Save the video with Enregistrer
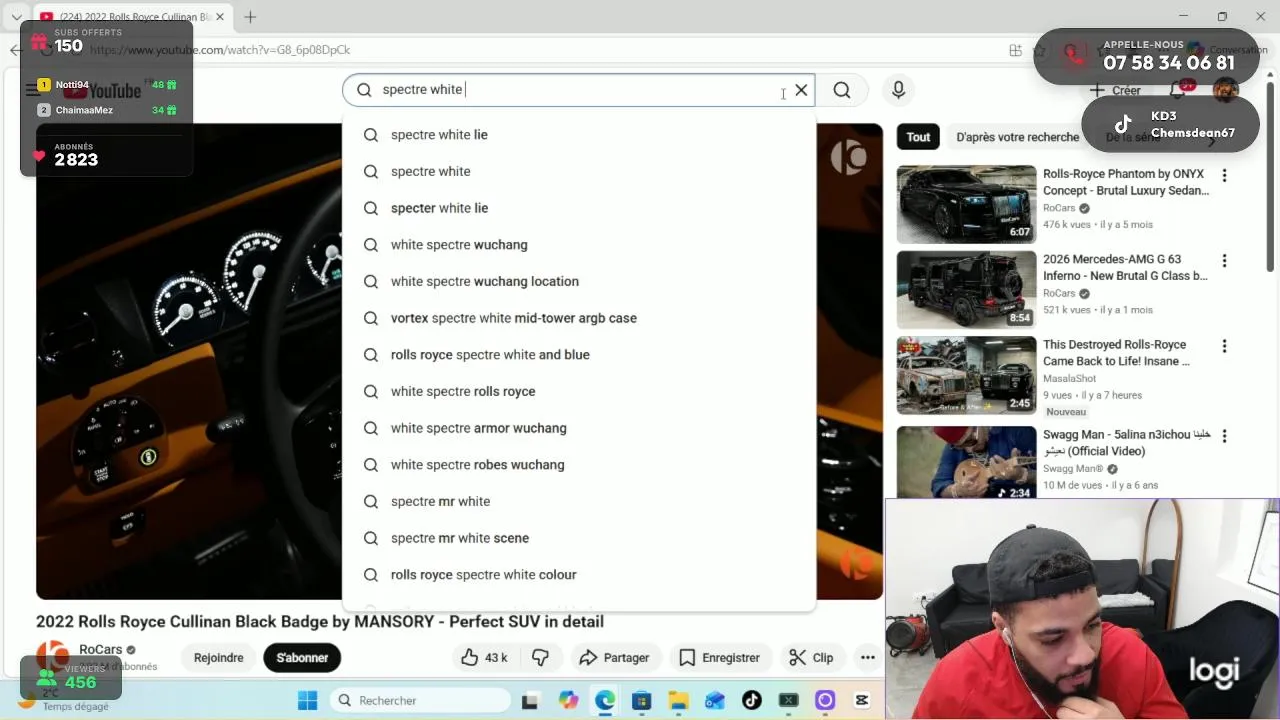The image size is (1280, 720). (x=719, y=658)
